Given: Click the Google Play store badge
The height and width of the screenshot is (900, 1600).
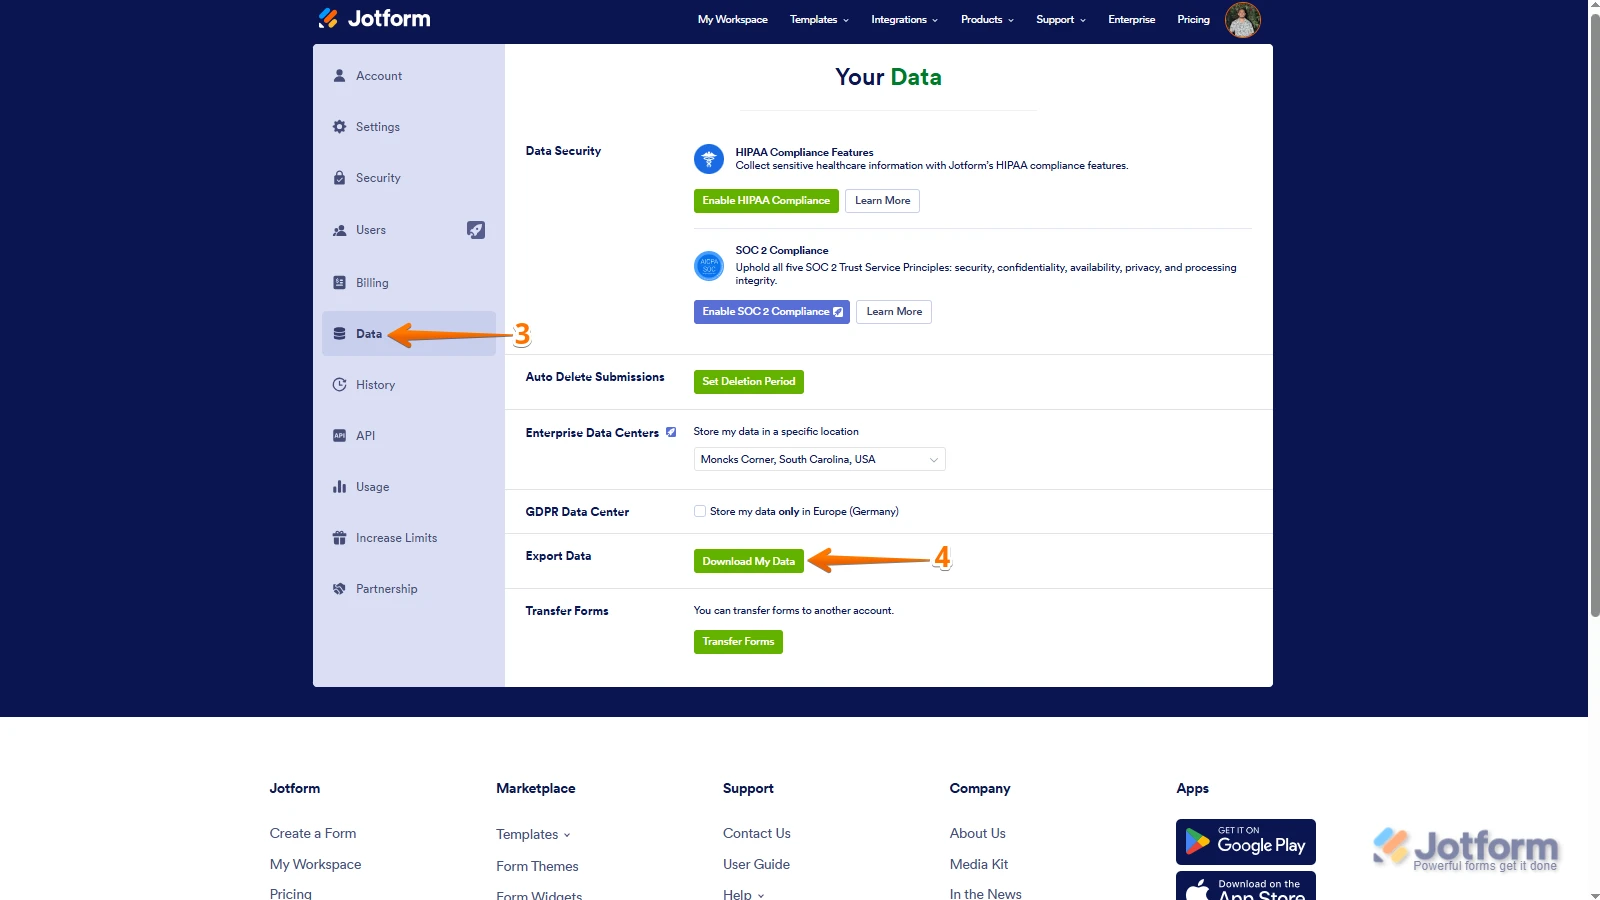Looking at the screenshot, I should tap(1245, 842).
